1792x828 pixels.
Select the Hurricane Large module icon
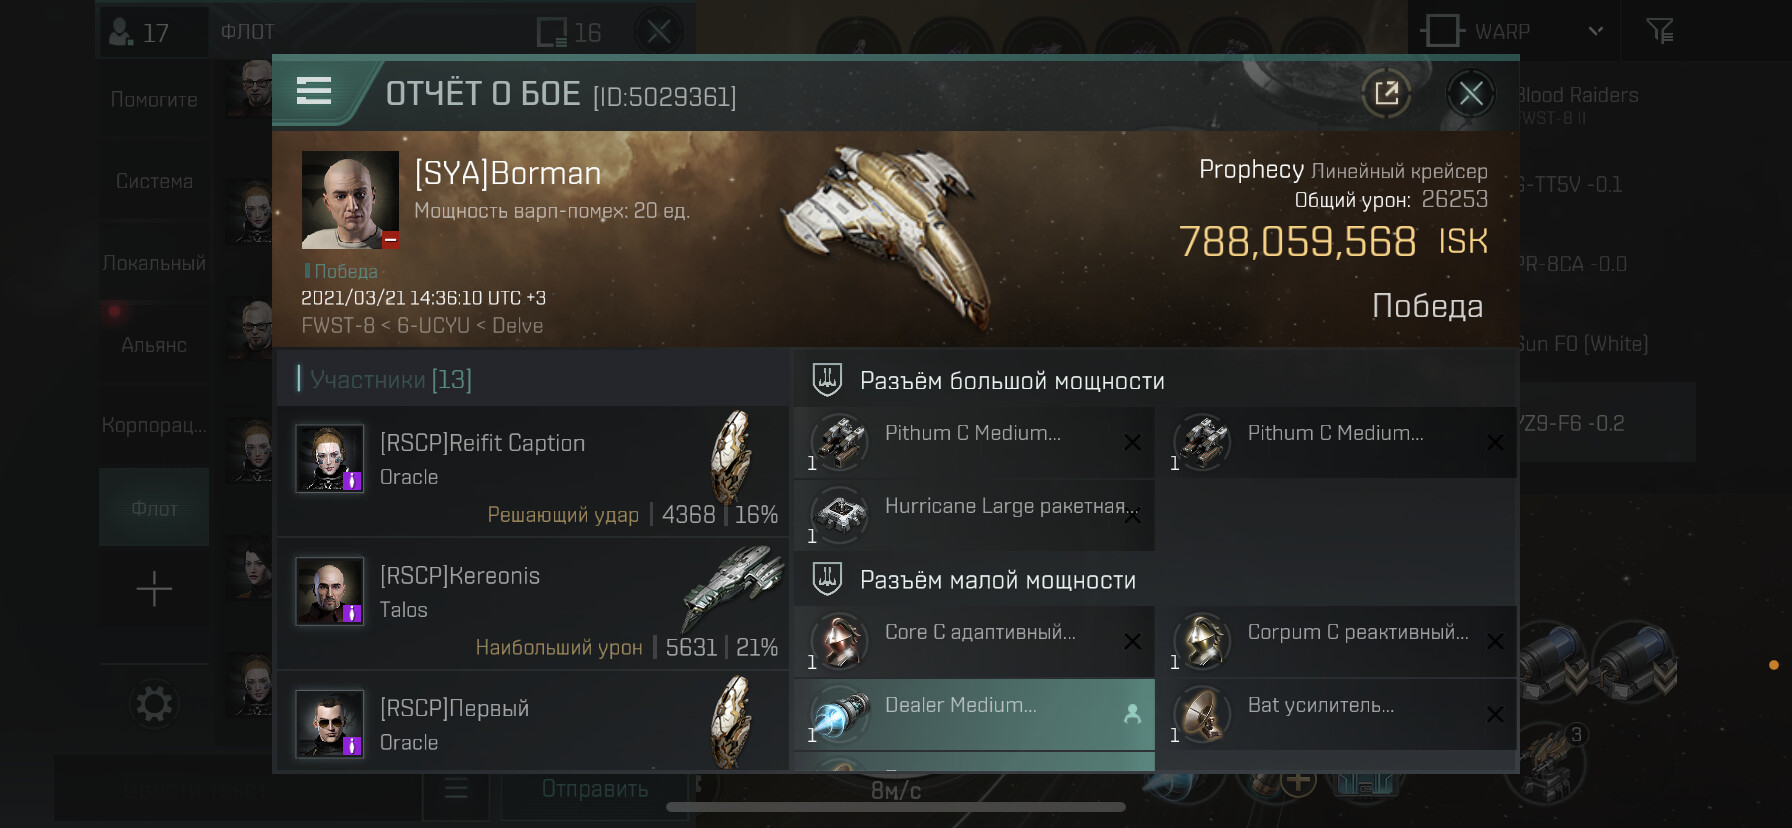tap(839, 515)
